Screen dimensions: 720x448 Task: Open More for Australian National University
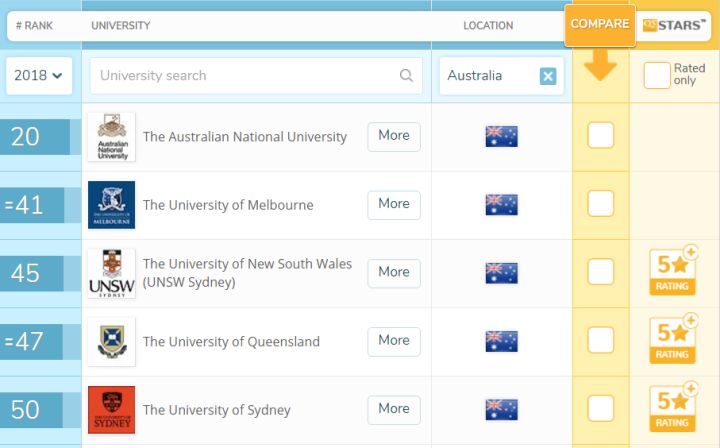tap(394, 136)
